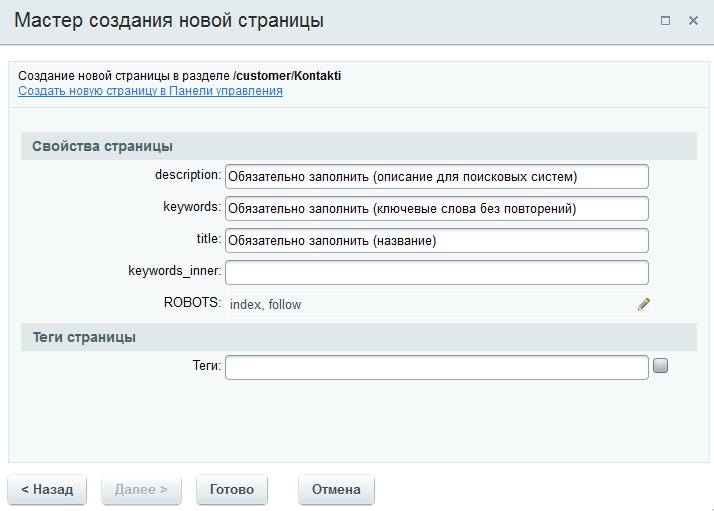Go back with the Назад button
The image size is (714, 511).
[47, 490]
